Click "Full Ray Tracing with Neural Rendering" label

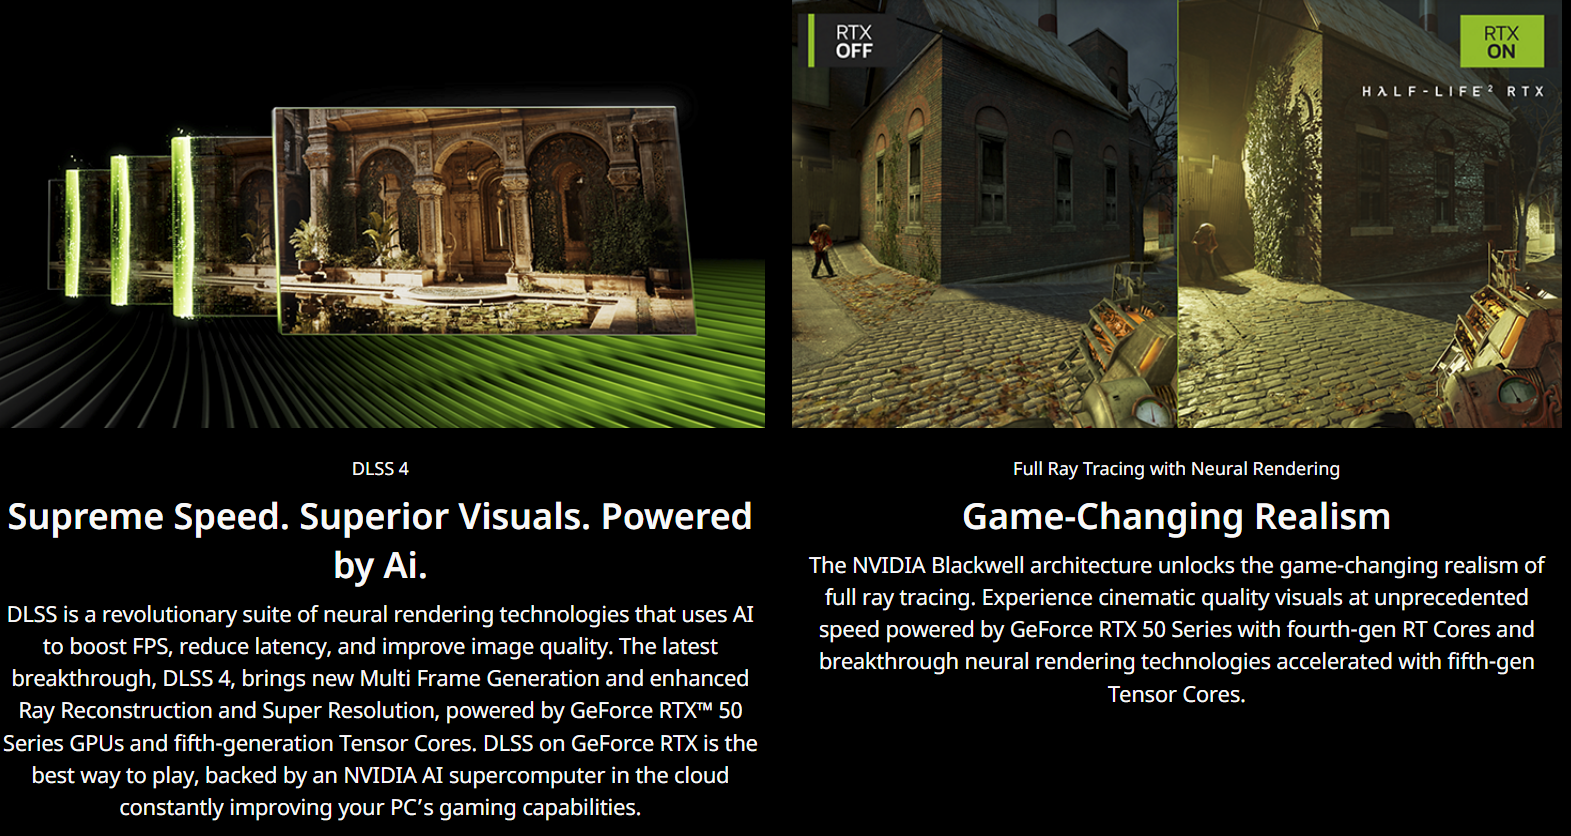pyautogui.click(x=1176, y=469)
